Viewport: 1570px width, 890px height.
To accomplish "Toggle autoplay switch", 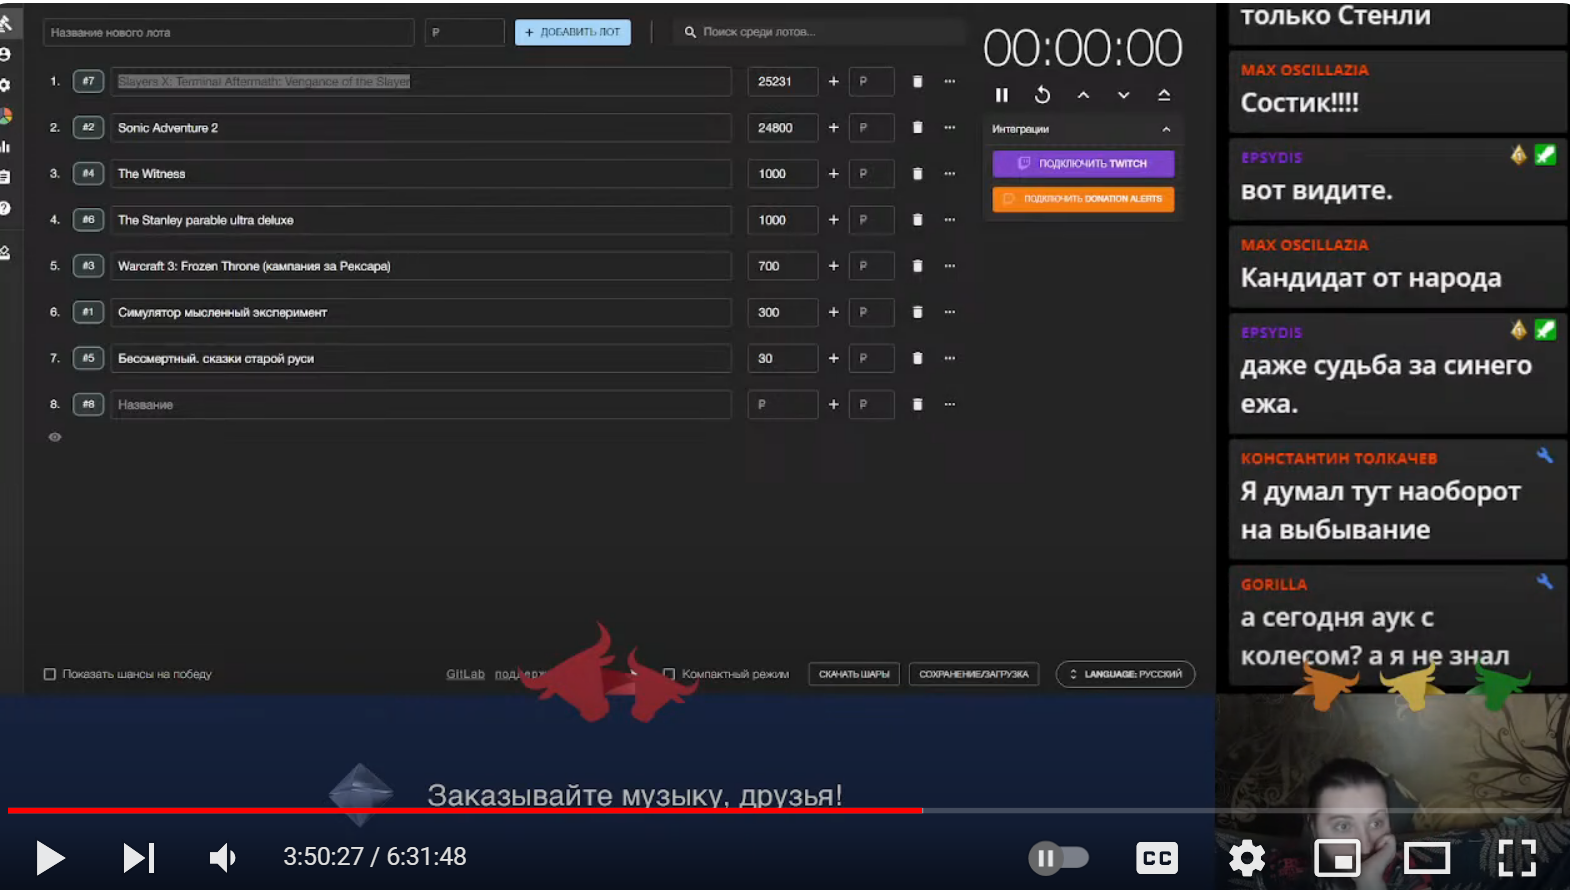I will pyautogui.click(x=1059, y=857).
